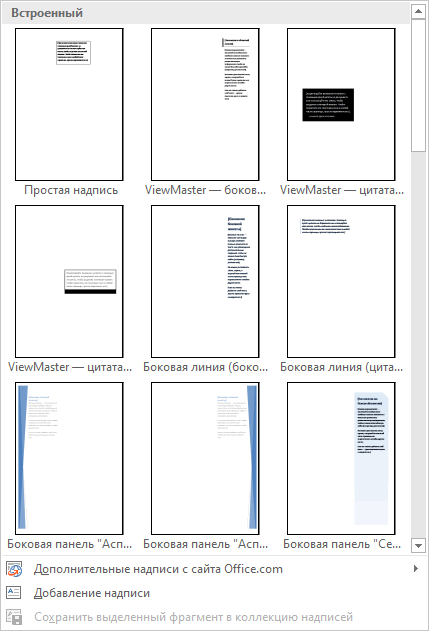Image resolution: width=429 pixels, height=631 pixels.
Task: Click the gallery scrollbar thumb
Action: click(x=419, y=85)
